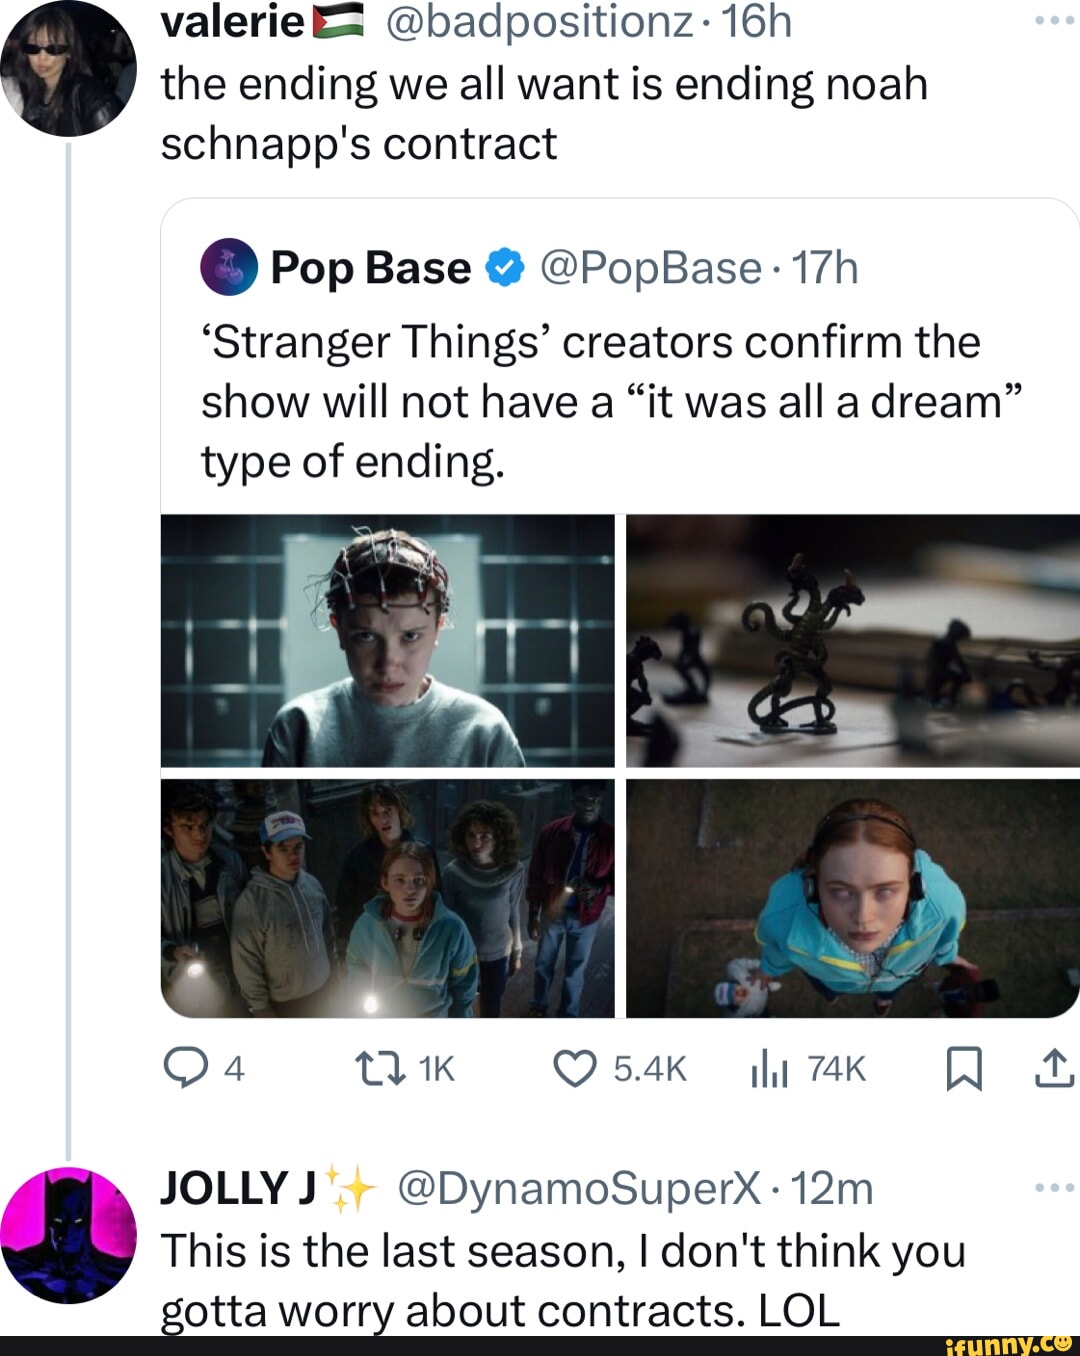Share the tweet via upload icon

[1053, 1070]
